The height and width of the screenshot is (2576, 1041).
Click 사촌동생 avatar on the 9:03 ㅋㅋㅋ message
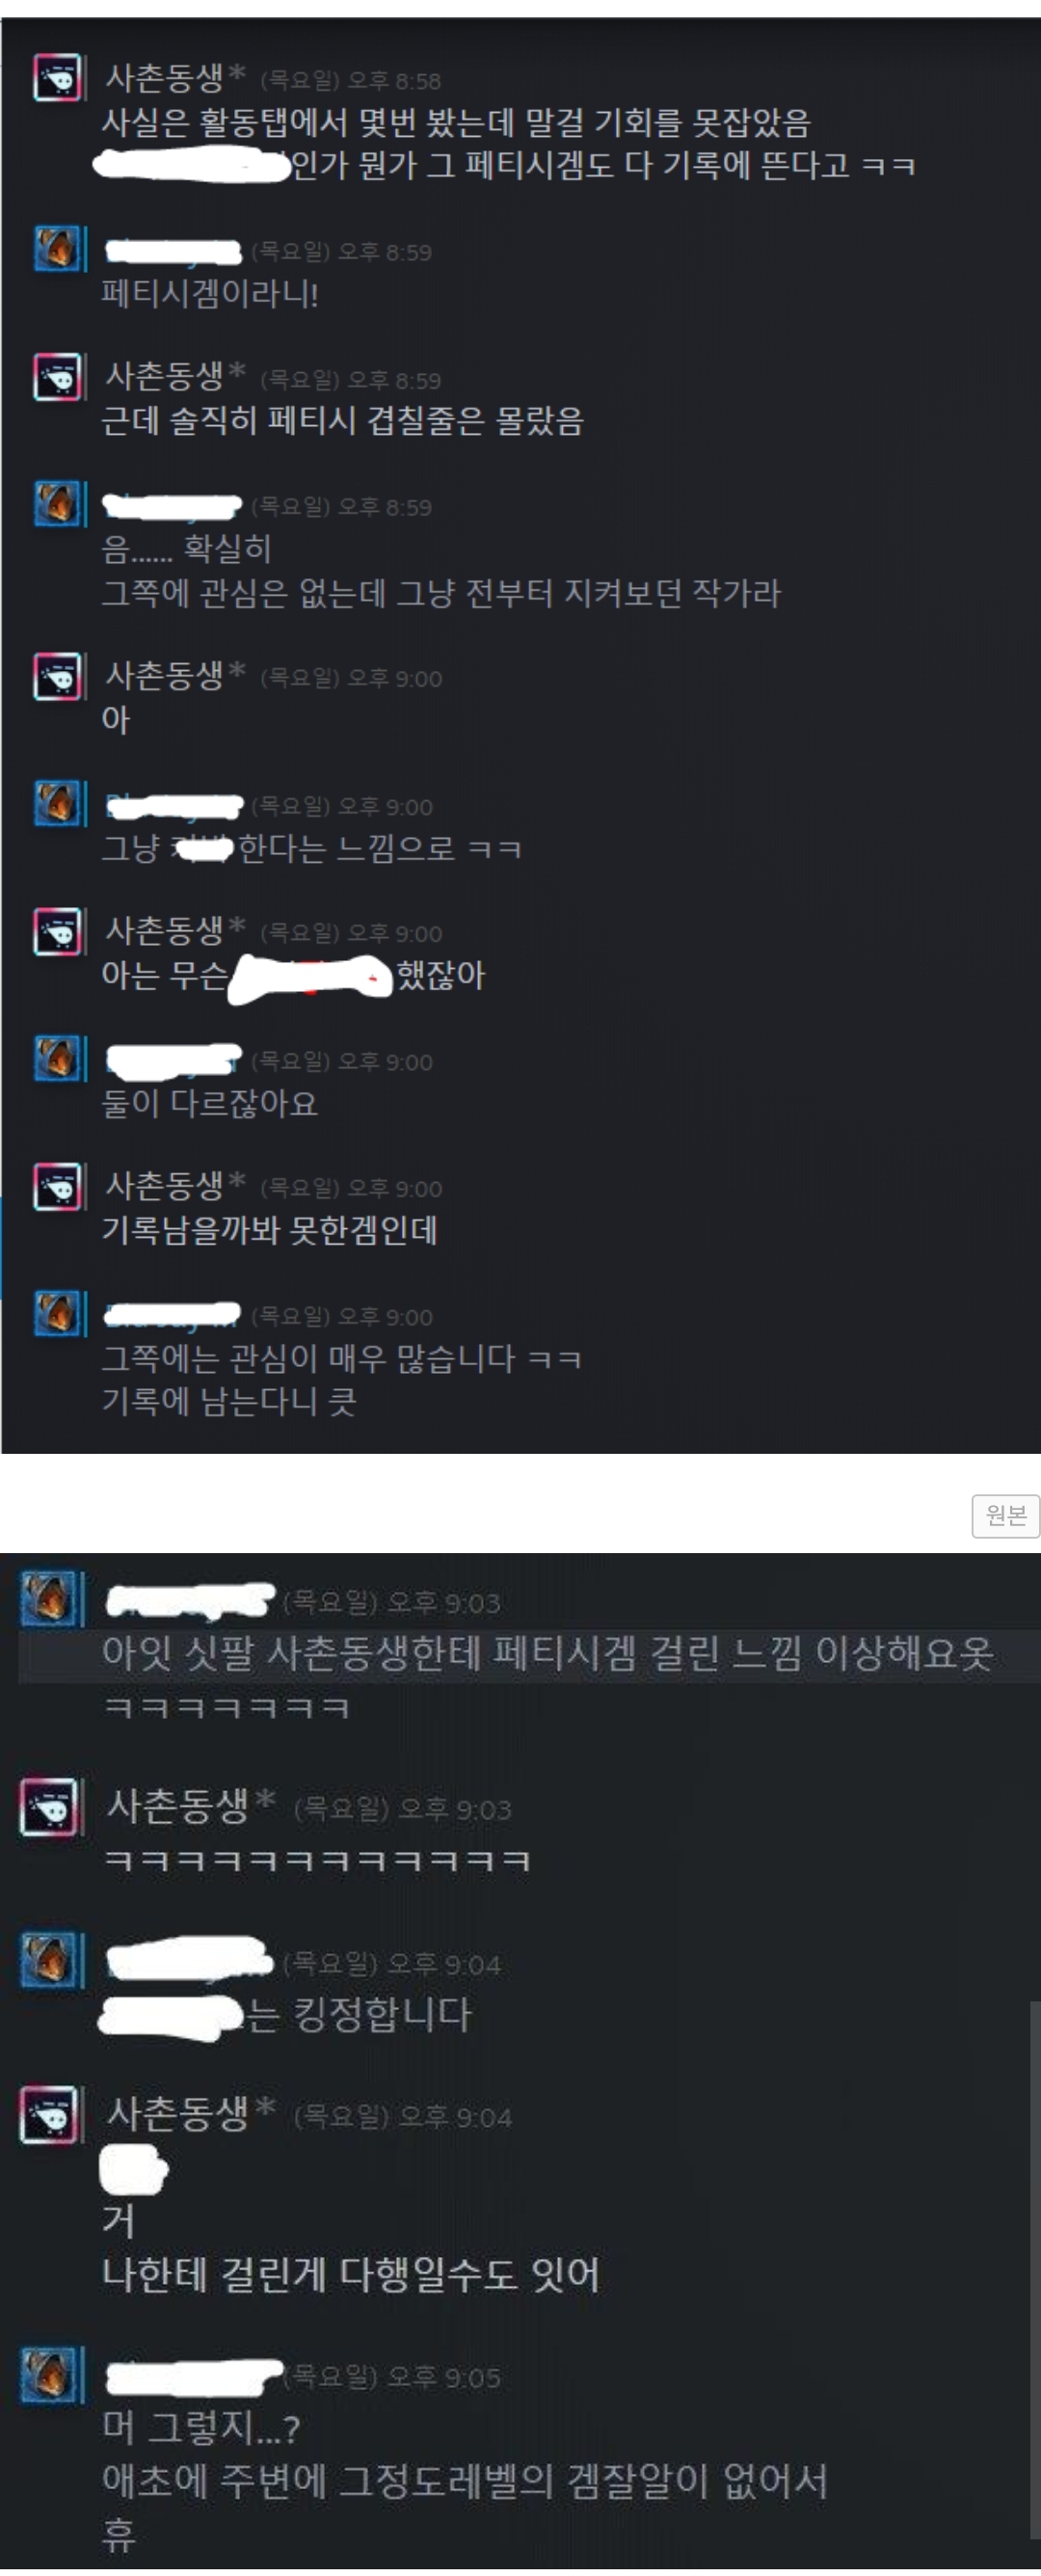(x=49, y=1805)
